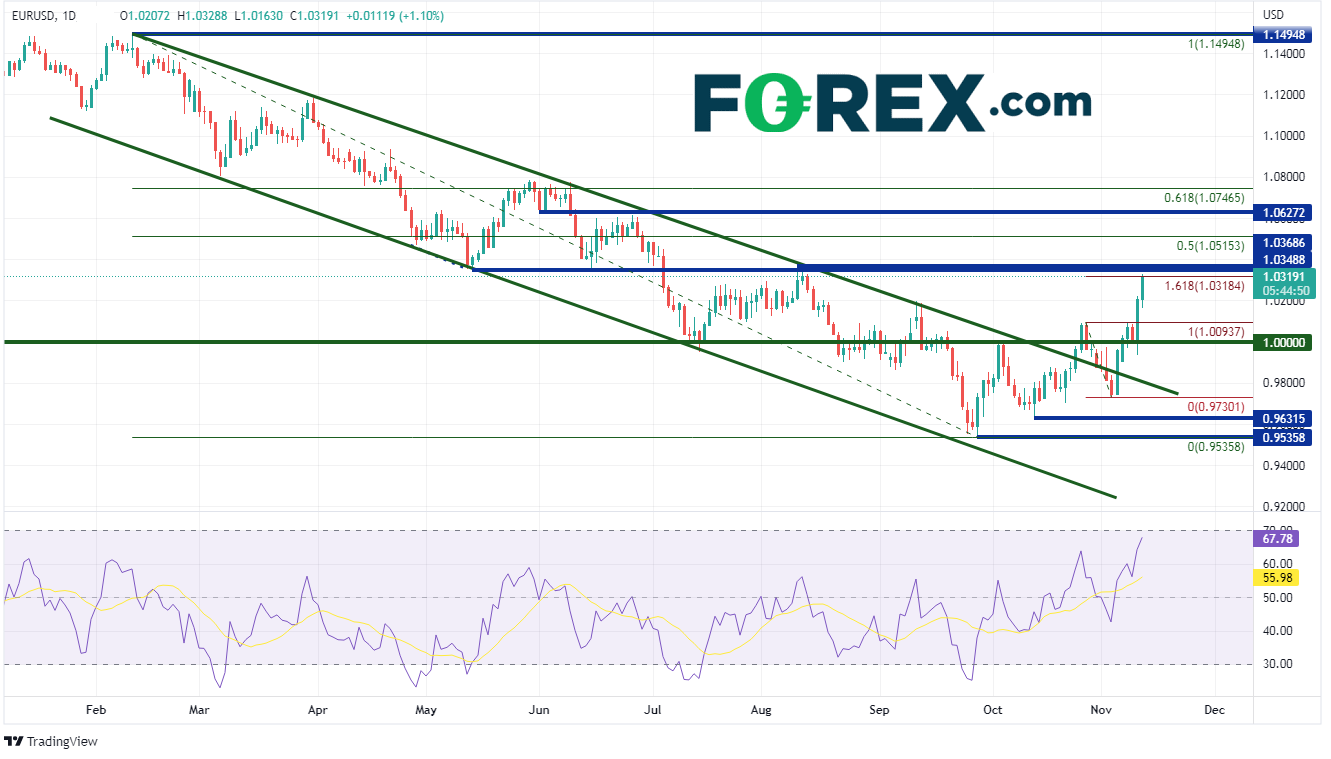This screenshot has height=759, width=1331.
Task: Open the USD currency selector on the price axis
Action: [1273, 15]
